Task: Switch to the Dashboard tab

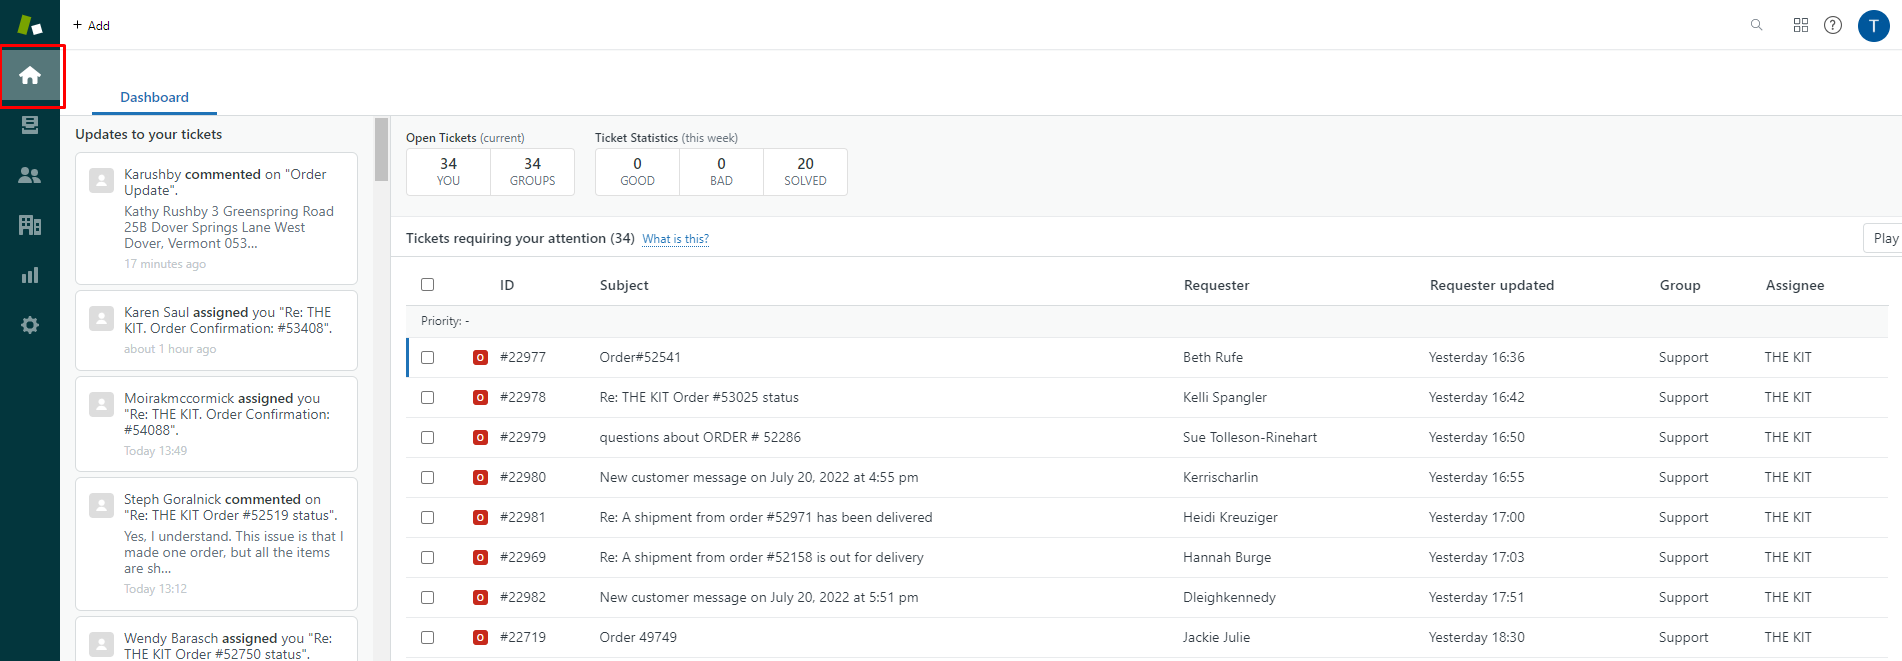Action: click(x=154, y=97)
